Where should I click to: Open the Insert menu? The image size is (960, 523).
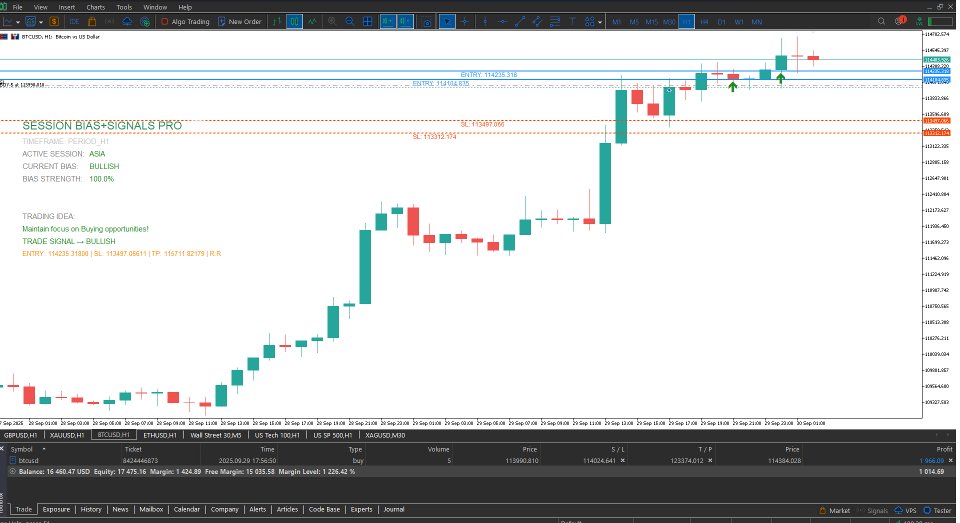67,7
